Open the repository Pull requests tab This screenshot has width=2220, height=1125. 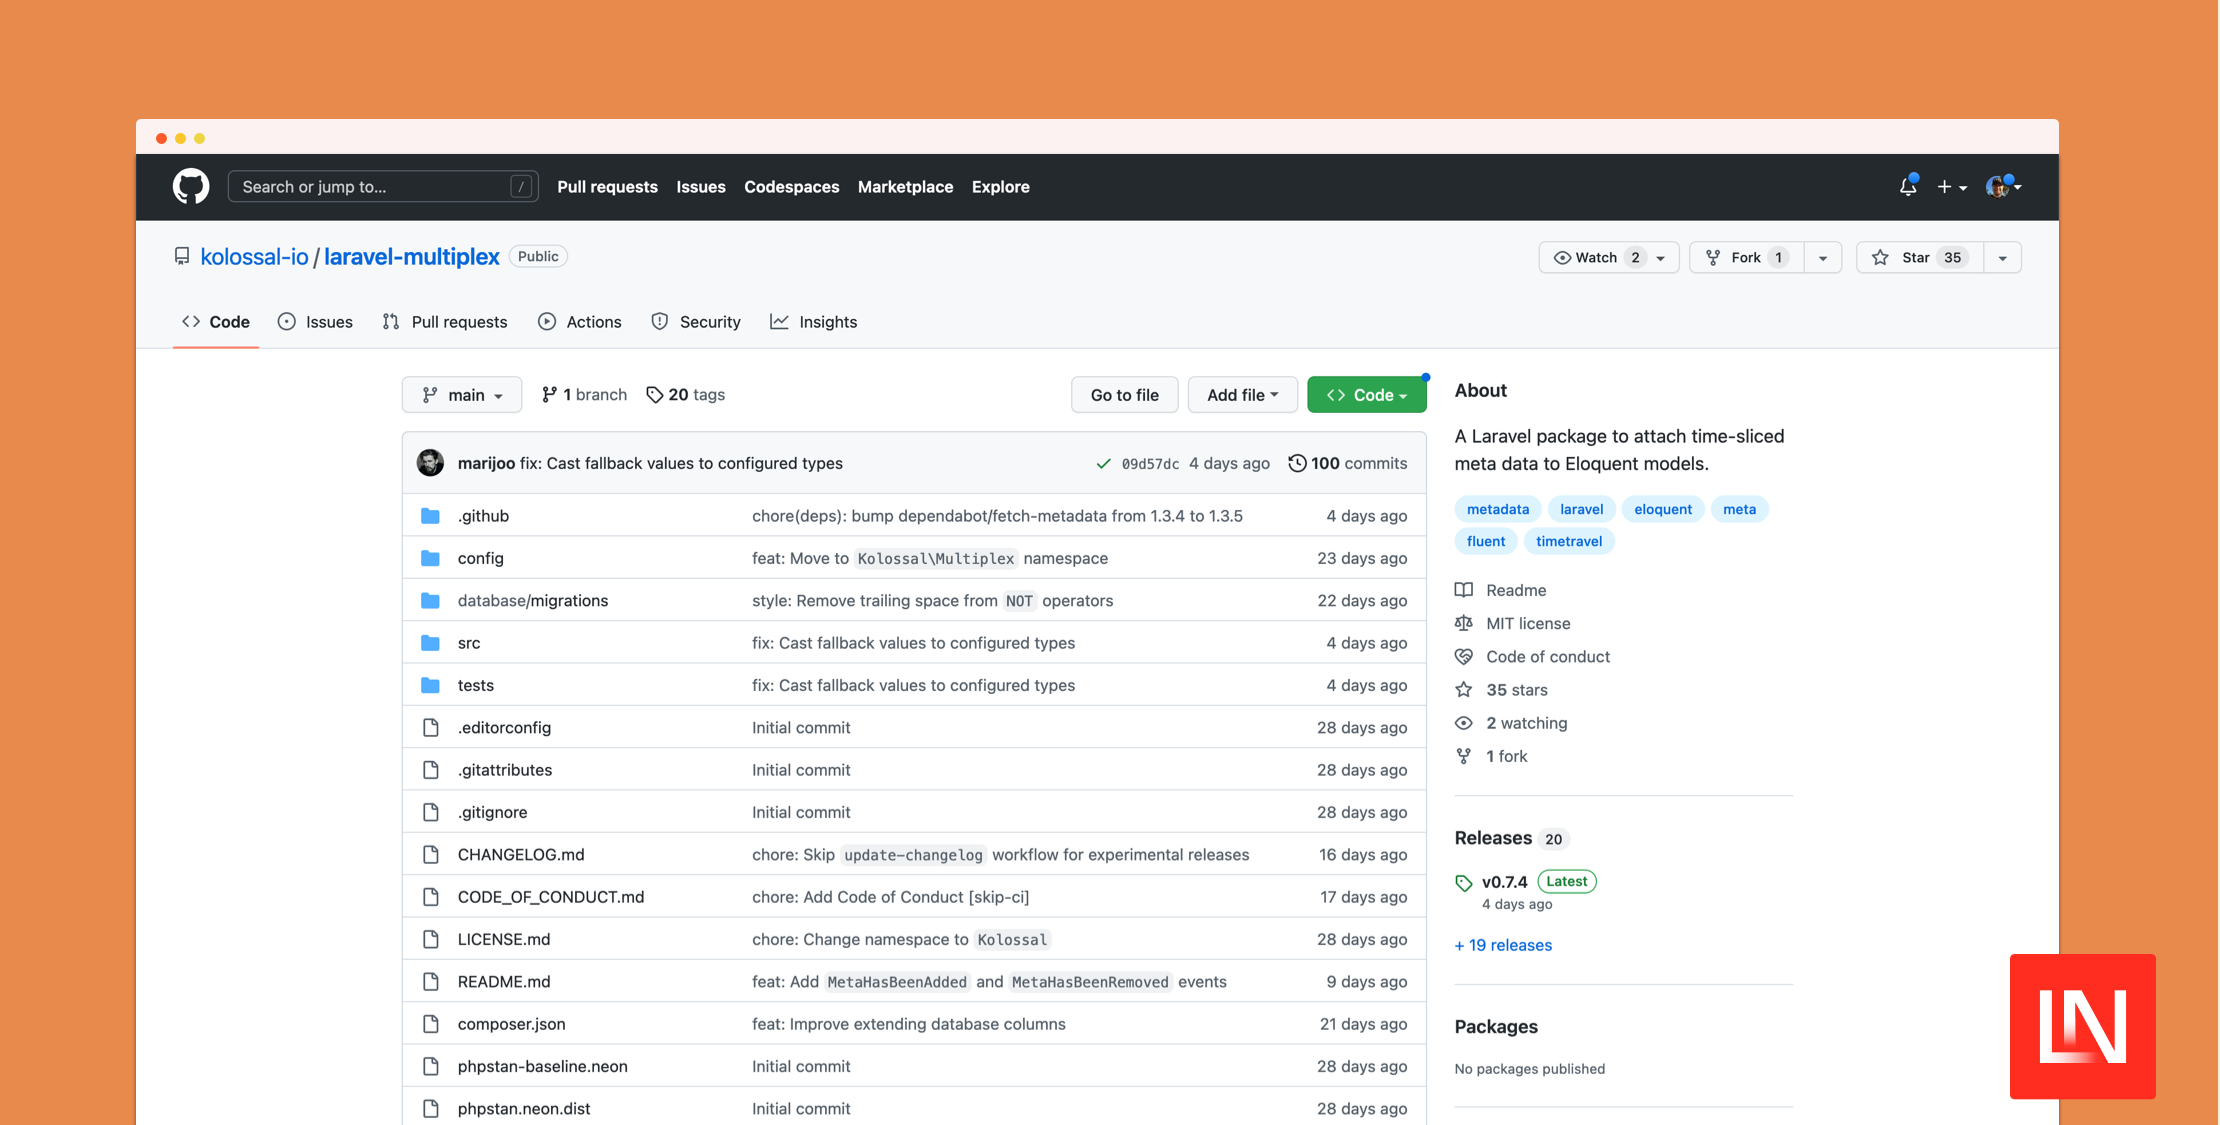click(x=445, y=322)
